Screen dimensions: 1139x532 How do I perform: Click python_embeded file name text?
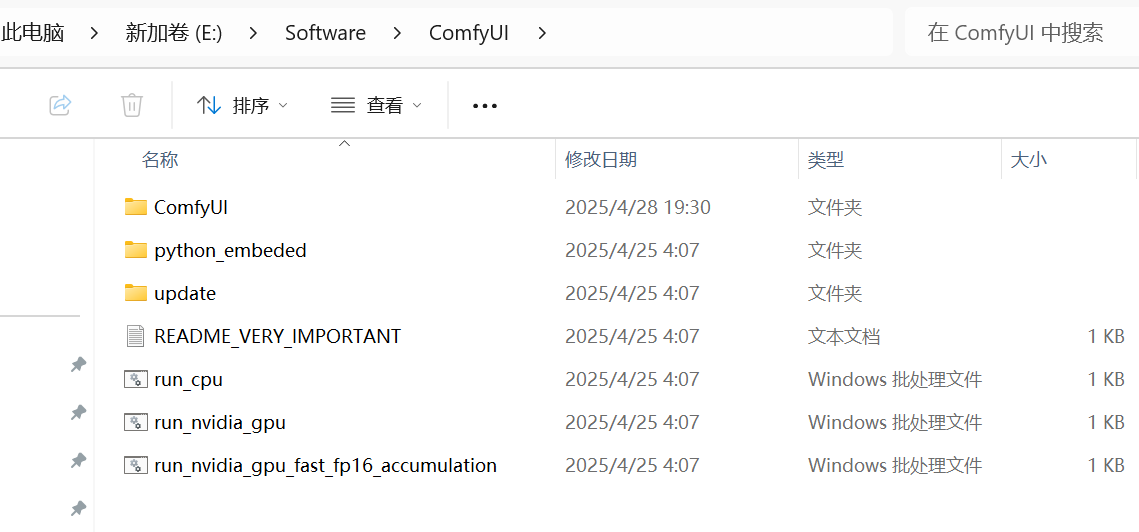click(230, 251)
